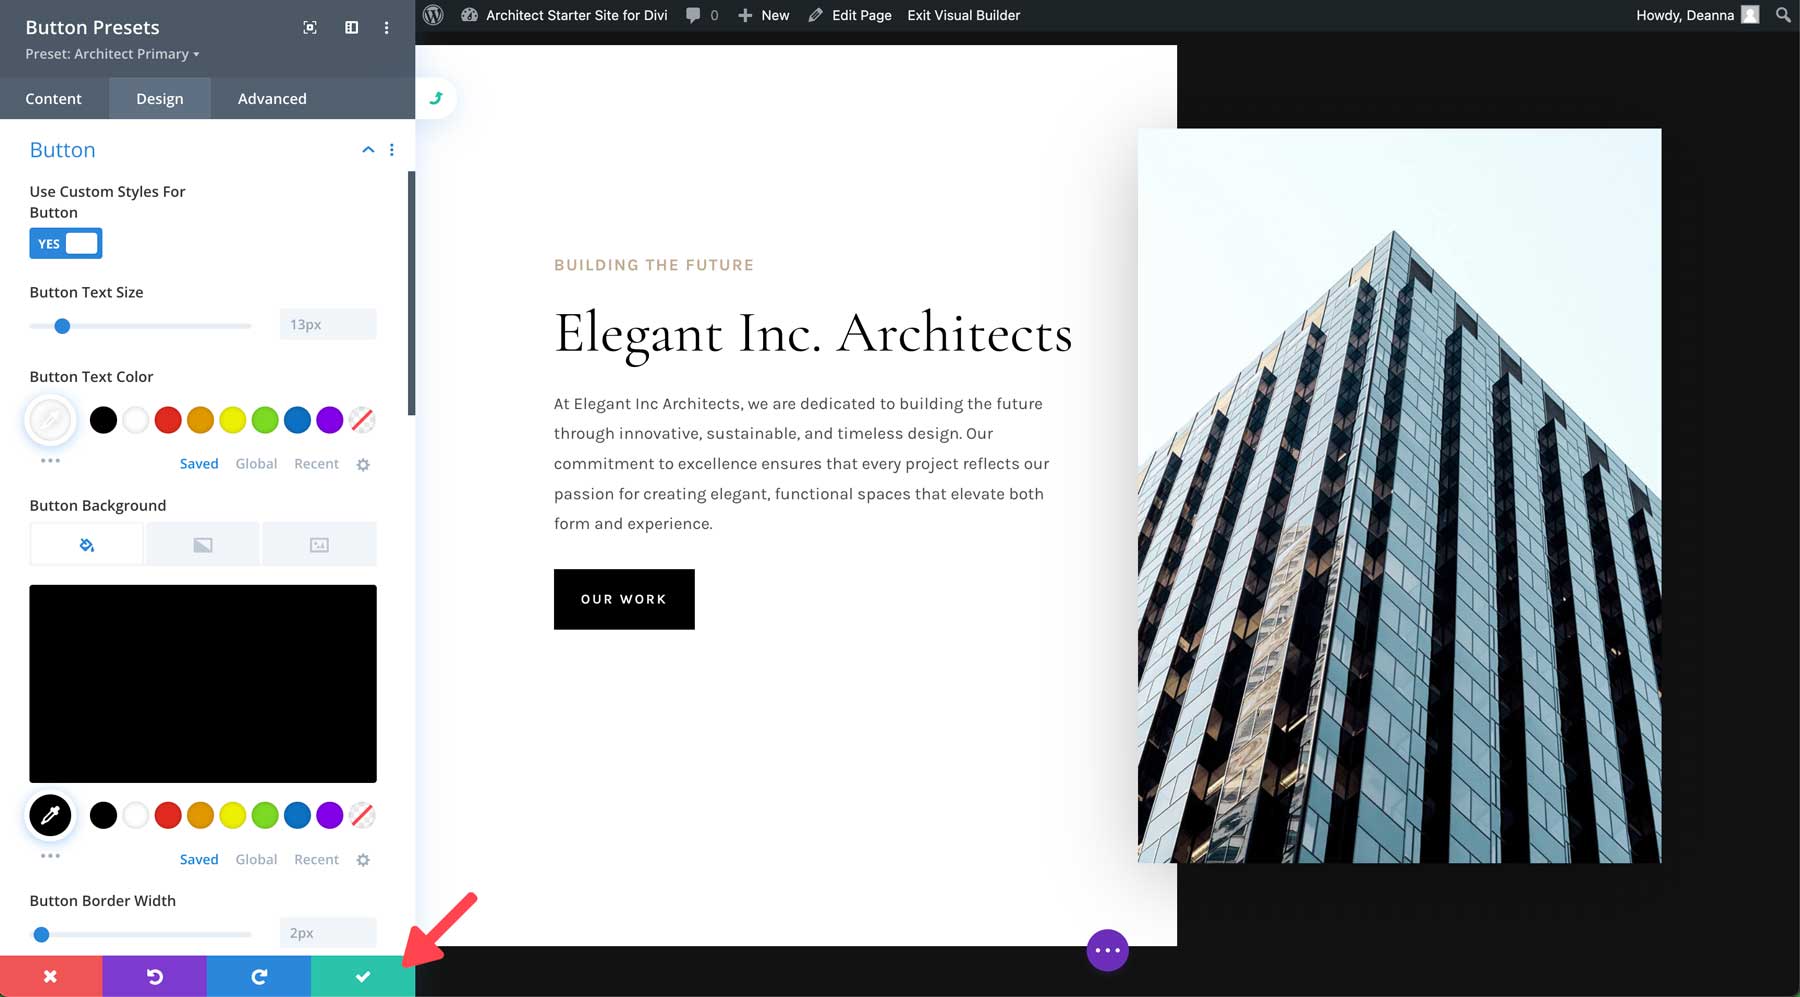Open the purple page settings circle
Viewport: 1800px width, 997px height.
click(1106, 950)
